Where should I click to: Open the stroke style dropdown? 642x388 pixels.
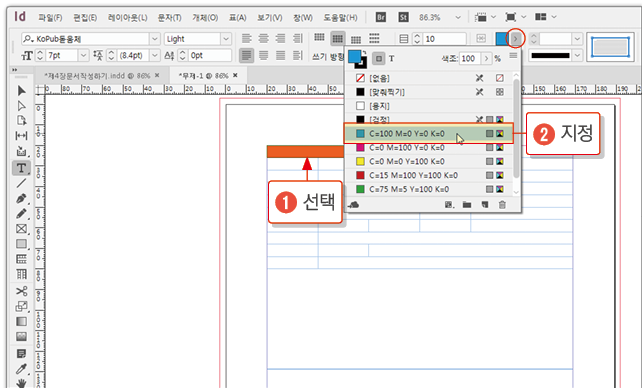(577, 55)
